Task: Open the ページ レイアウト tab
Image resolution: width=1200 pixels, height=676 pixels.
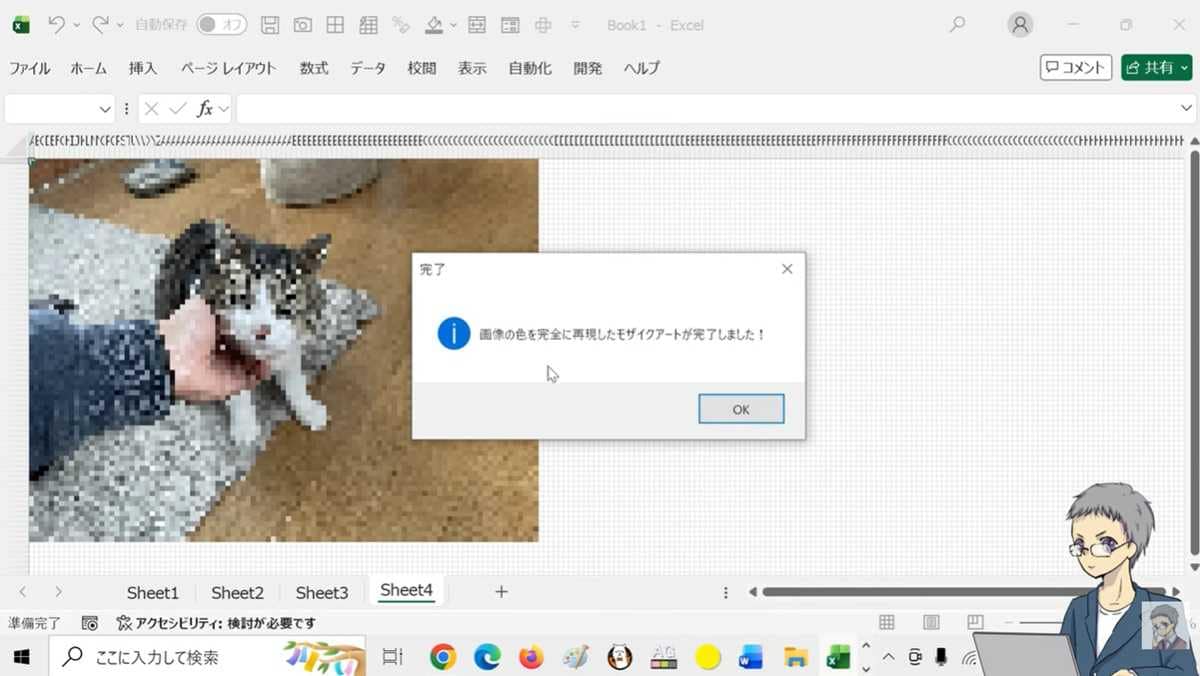Action: click(228, 68)
